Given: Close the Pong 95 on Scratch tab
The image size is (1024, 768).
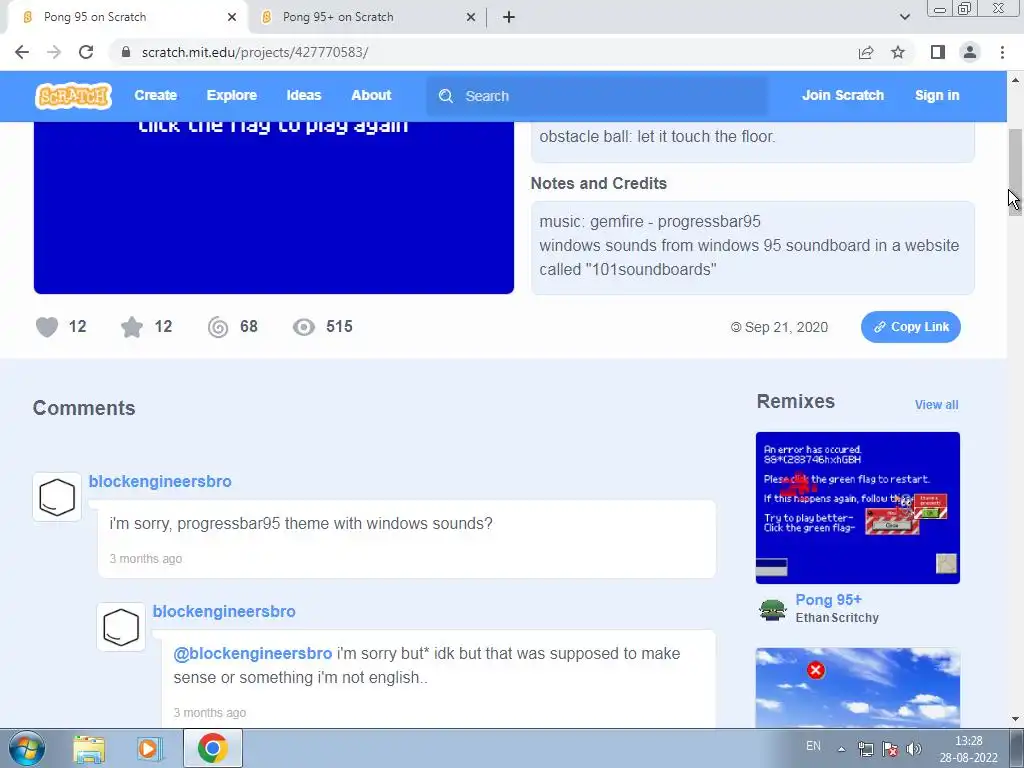Looking at the screenshot, I should point(232,17).
